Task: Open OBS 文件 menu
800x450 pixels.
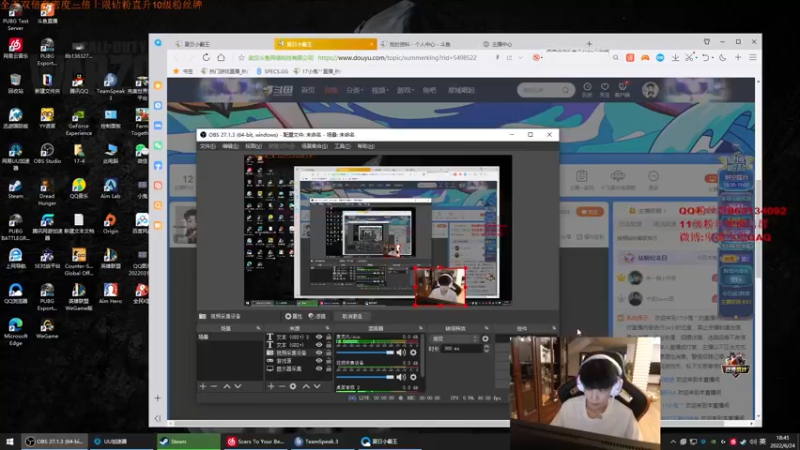Action: tap(207, 146)
